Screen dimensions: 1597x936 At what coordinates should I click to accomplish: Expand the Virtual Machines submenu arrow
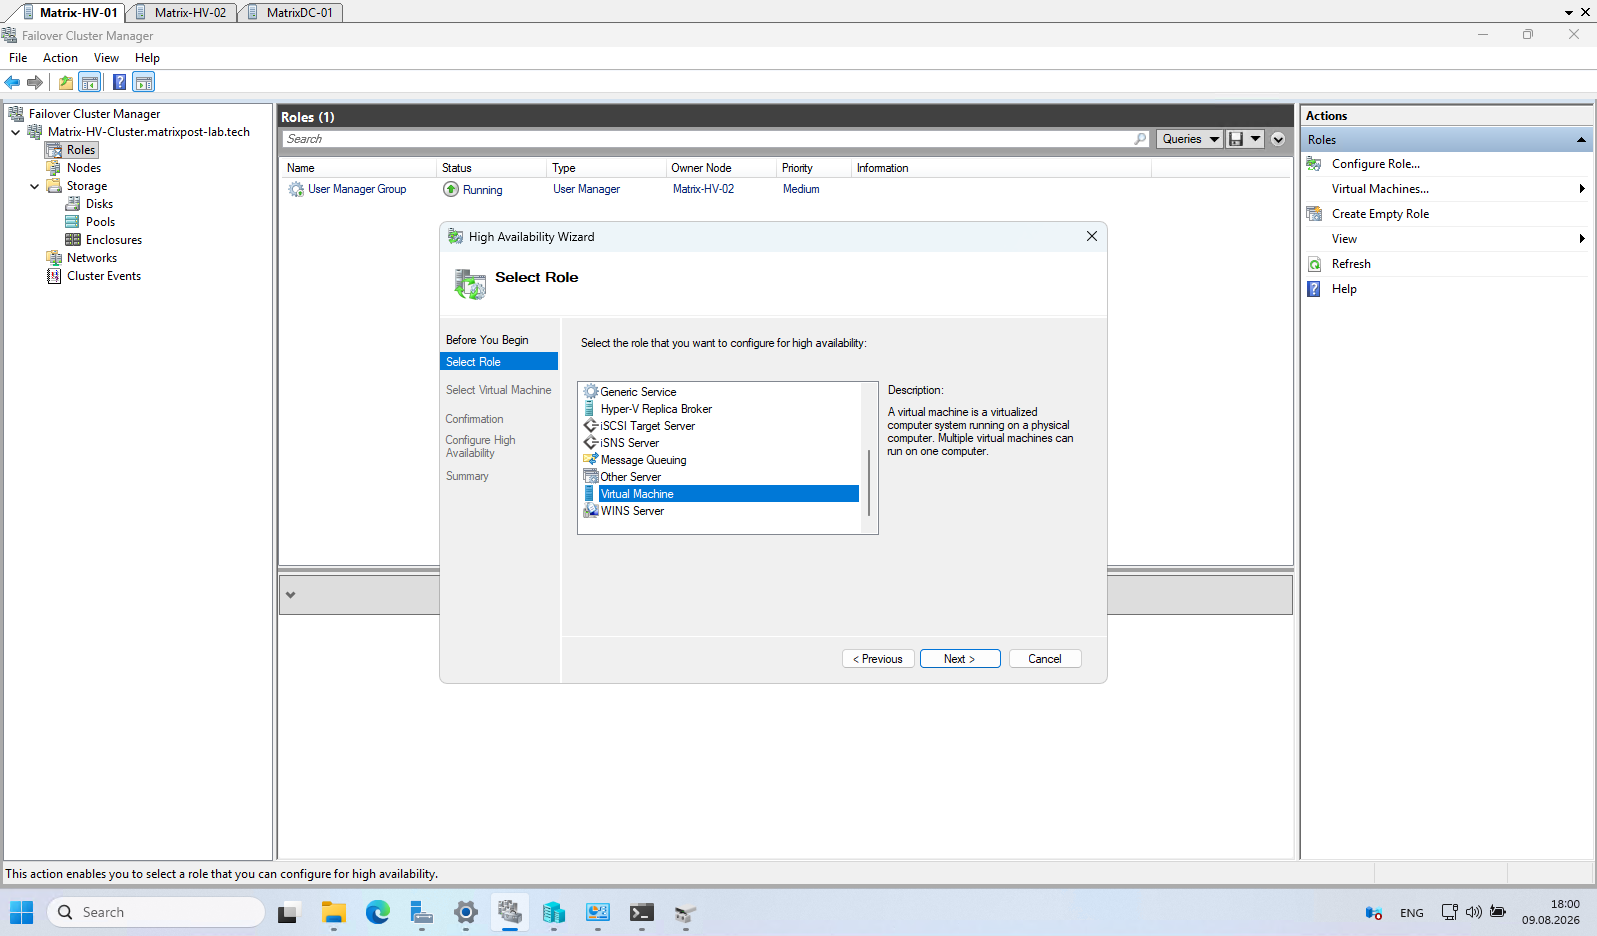point(1582,189)
